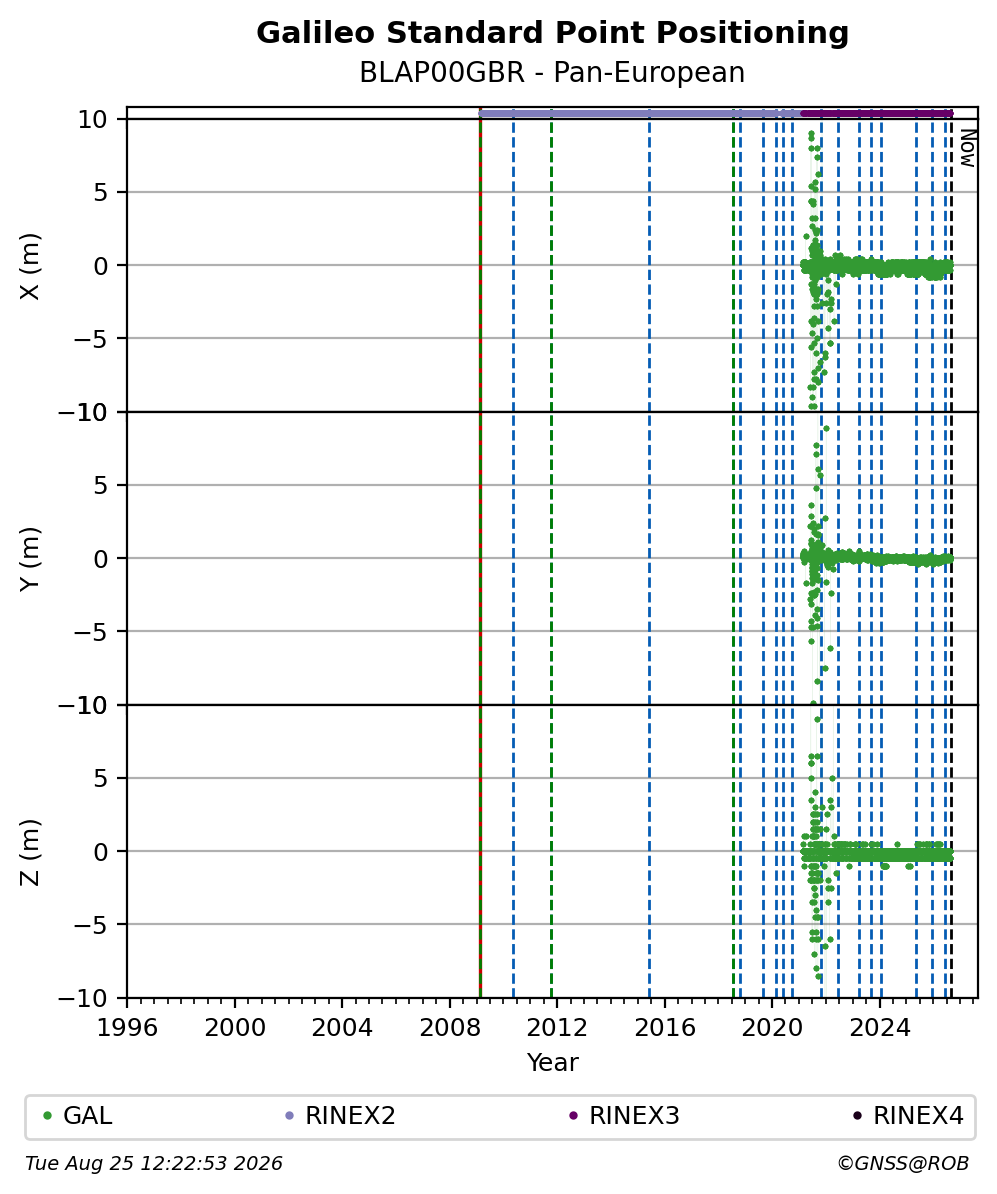Image resolution: width=997 pixels, height=1194 pixels.
Task: Click the 2004 year tick label
Action: click(342, 1028)
